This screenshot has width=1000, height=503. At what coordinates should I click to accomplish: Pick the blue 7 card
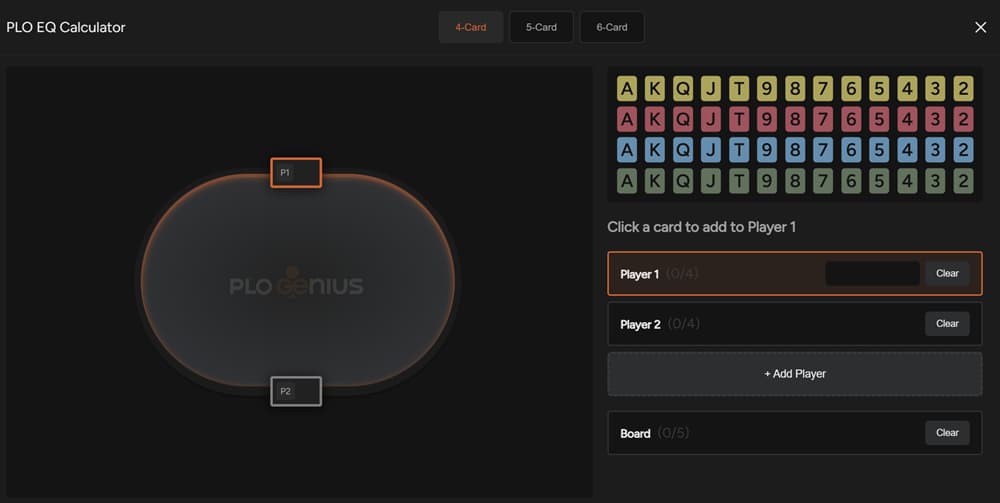click(x=823, y=150)
